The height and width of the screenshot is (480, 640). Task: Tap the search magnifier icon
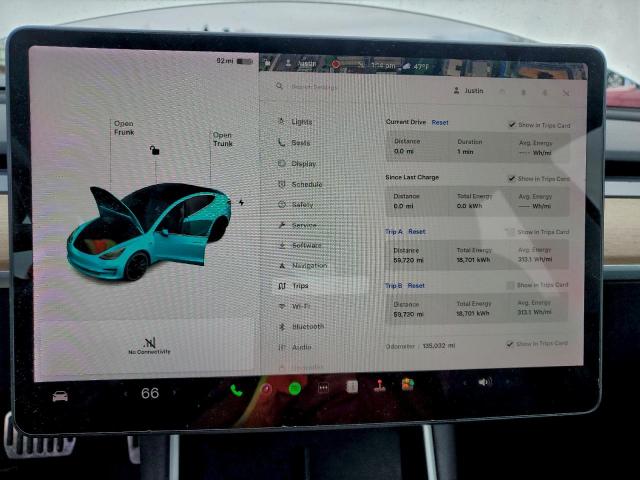[280, 86]
